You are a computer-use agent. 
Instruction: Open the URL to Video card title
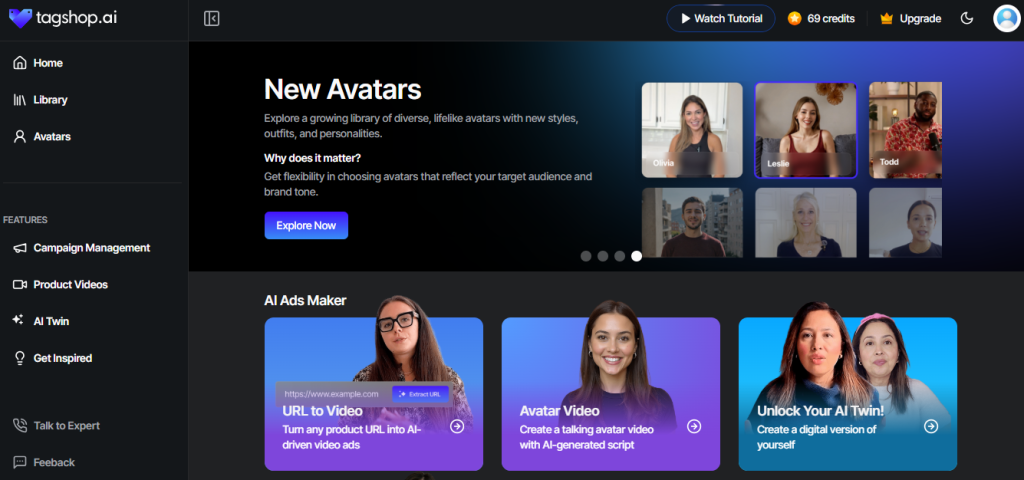[323, 411]
